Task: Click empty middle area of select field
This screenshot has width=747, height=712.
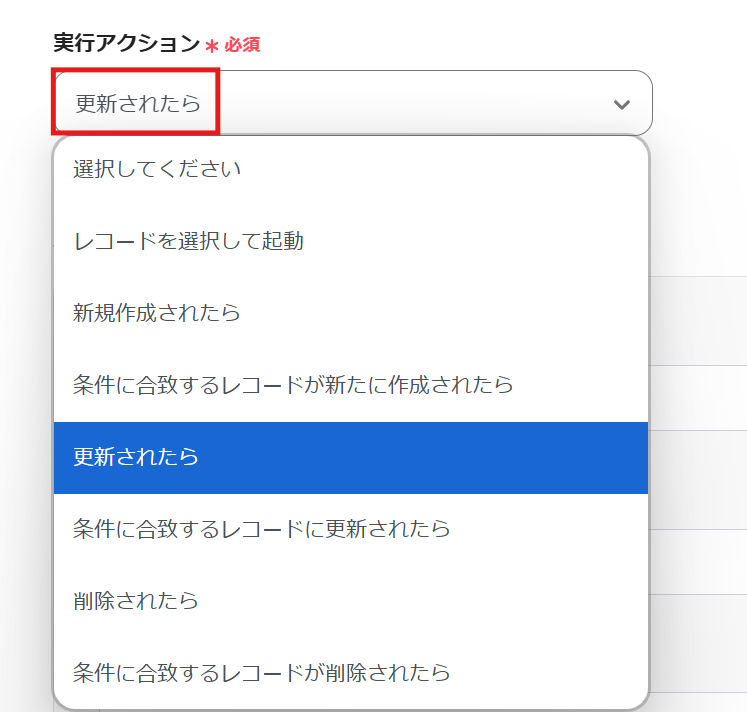Action: pos(400,104)
